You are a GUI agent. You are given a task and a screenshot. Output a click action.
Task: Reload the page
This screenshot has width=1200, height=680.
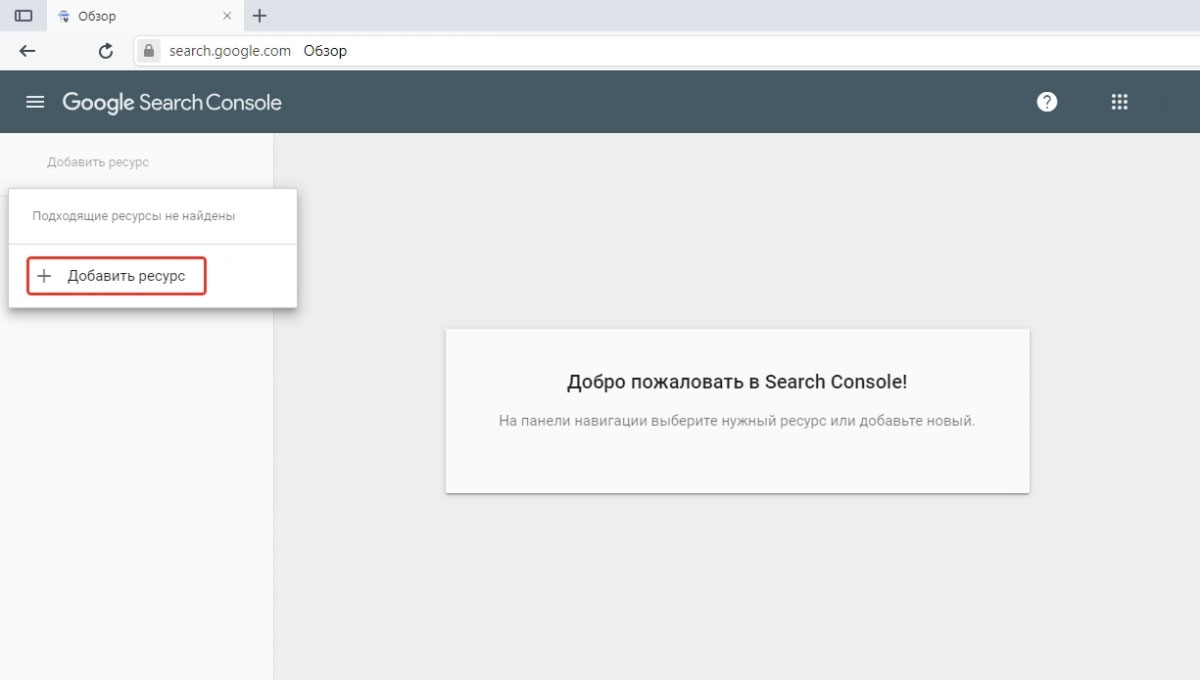(106, 51)
